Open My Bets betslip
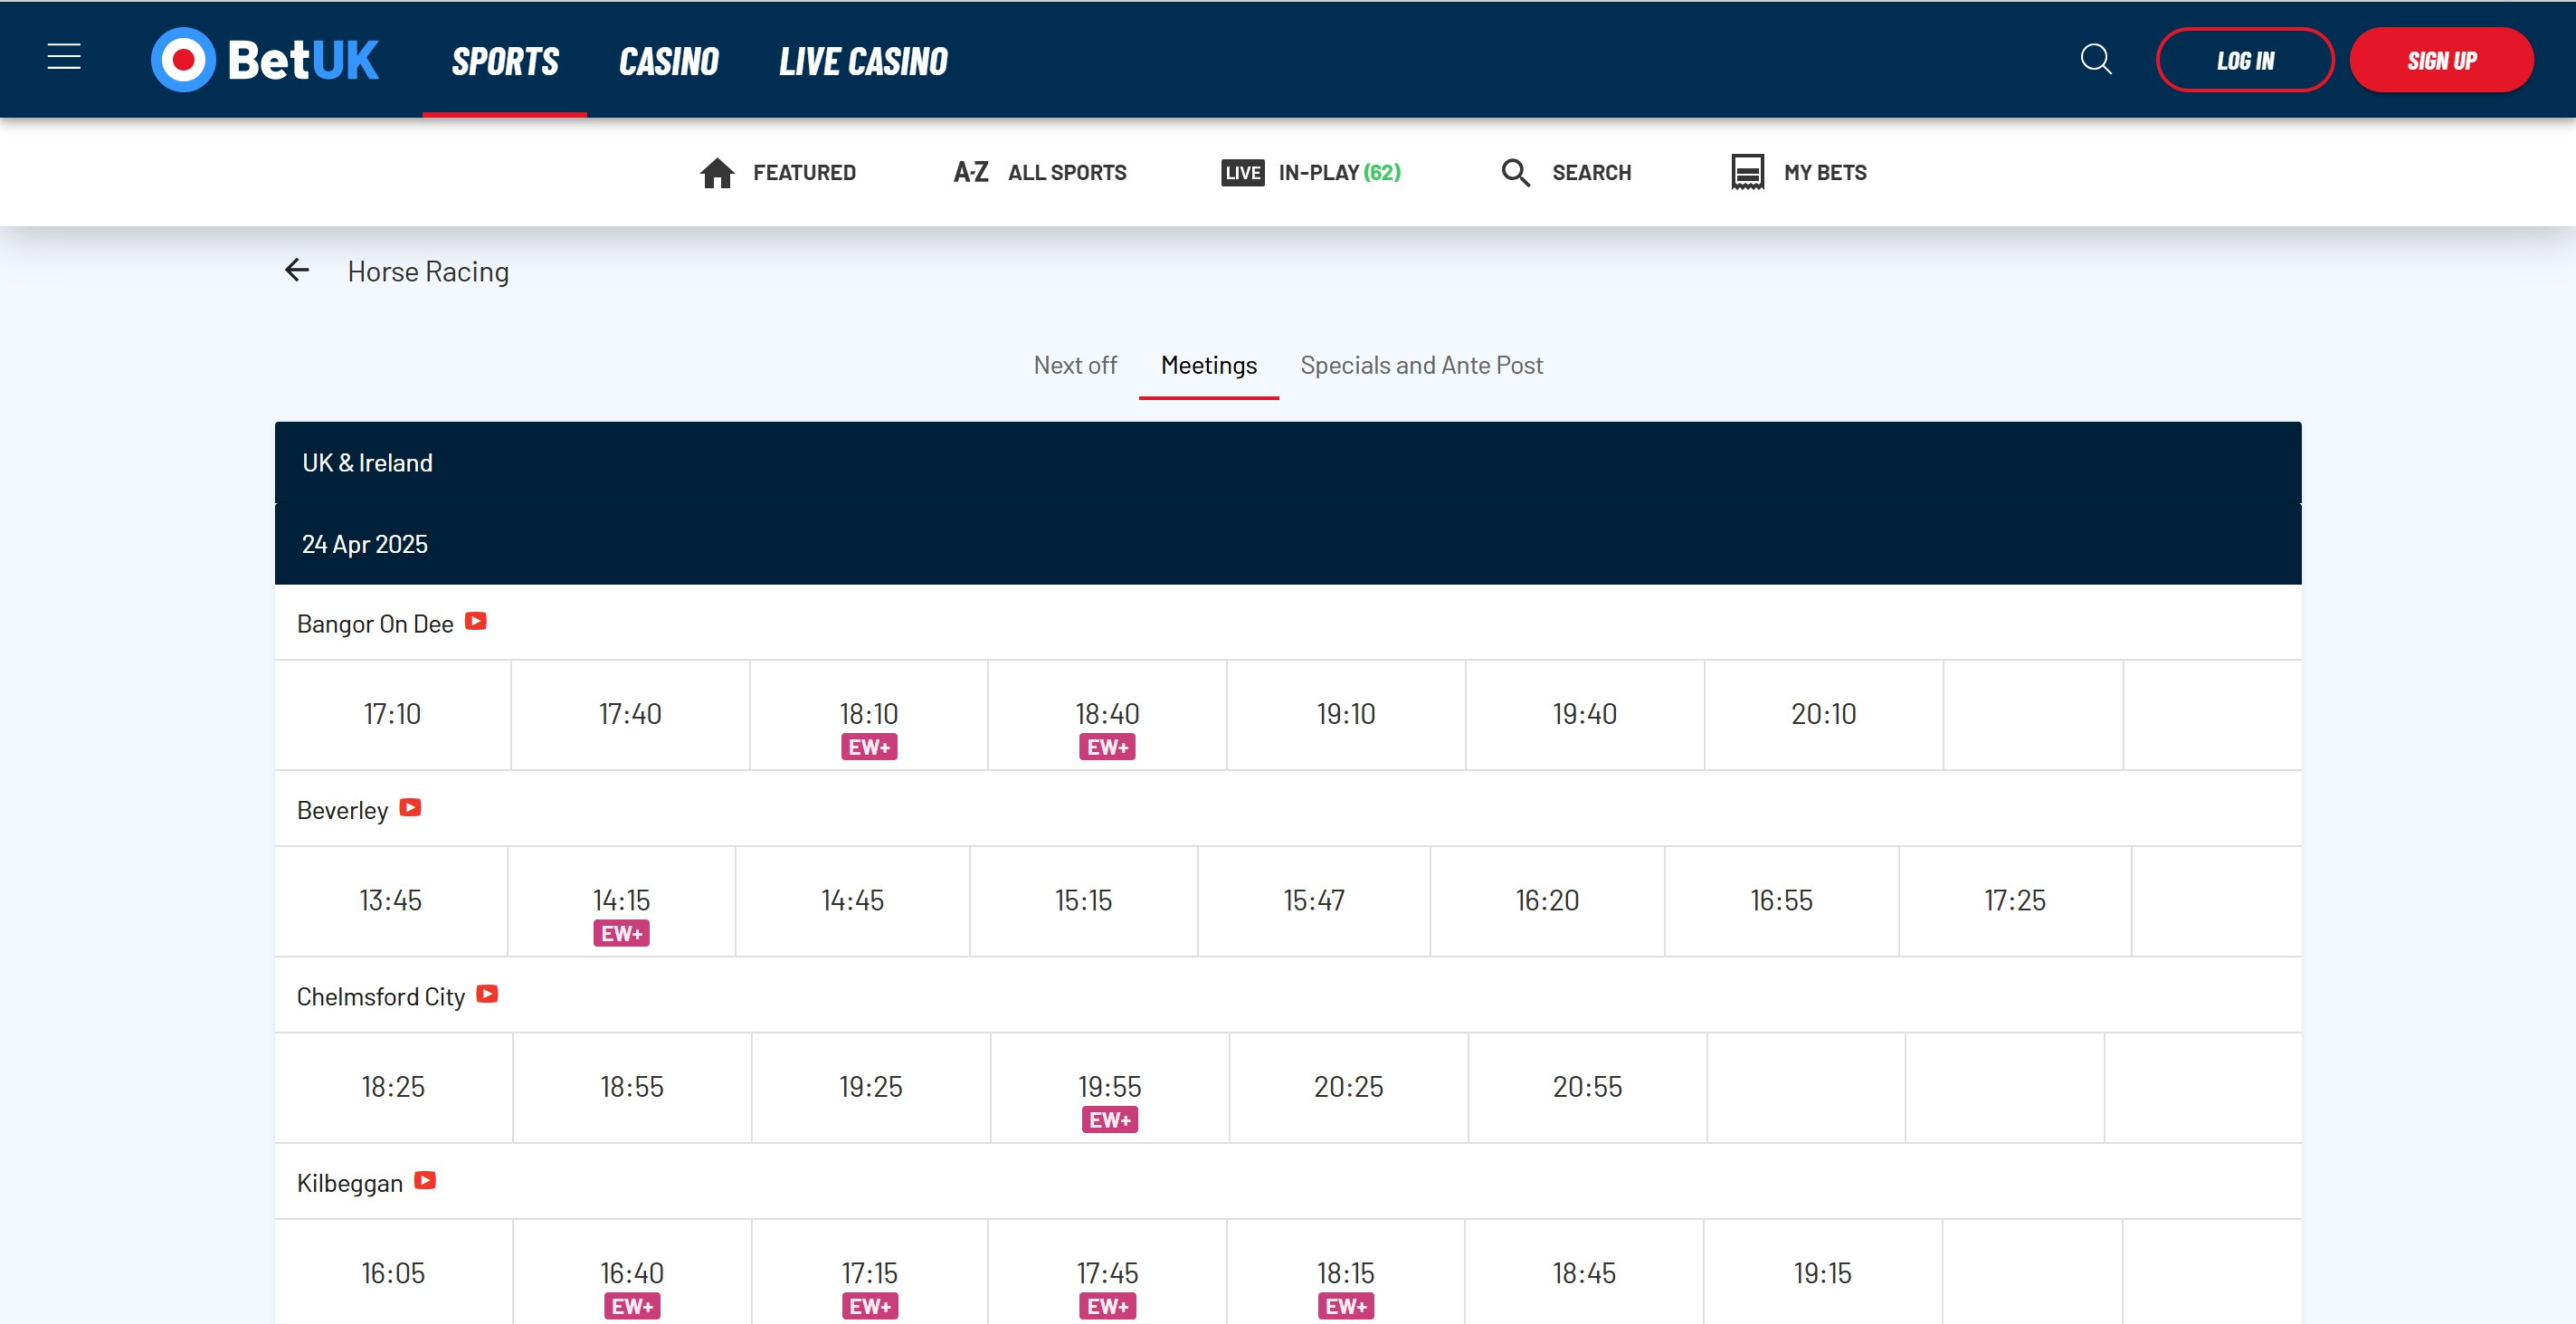2576x1324 pixels. point(1798,172)
